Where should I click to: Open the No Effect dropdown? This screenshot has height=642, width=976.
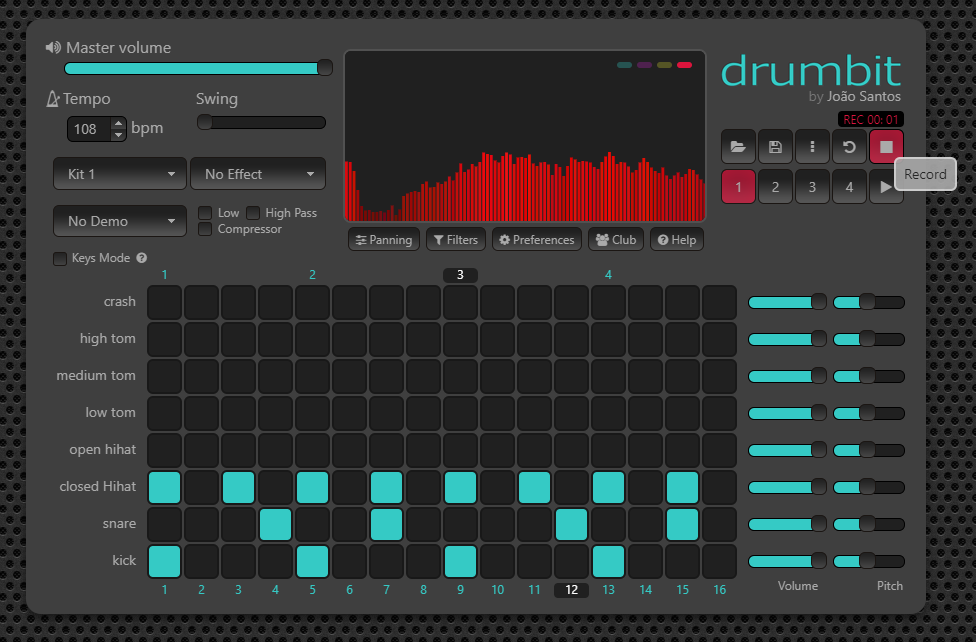click(258, 174)
